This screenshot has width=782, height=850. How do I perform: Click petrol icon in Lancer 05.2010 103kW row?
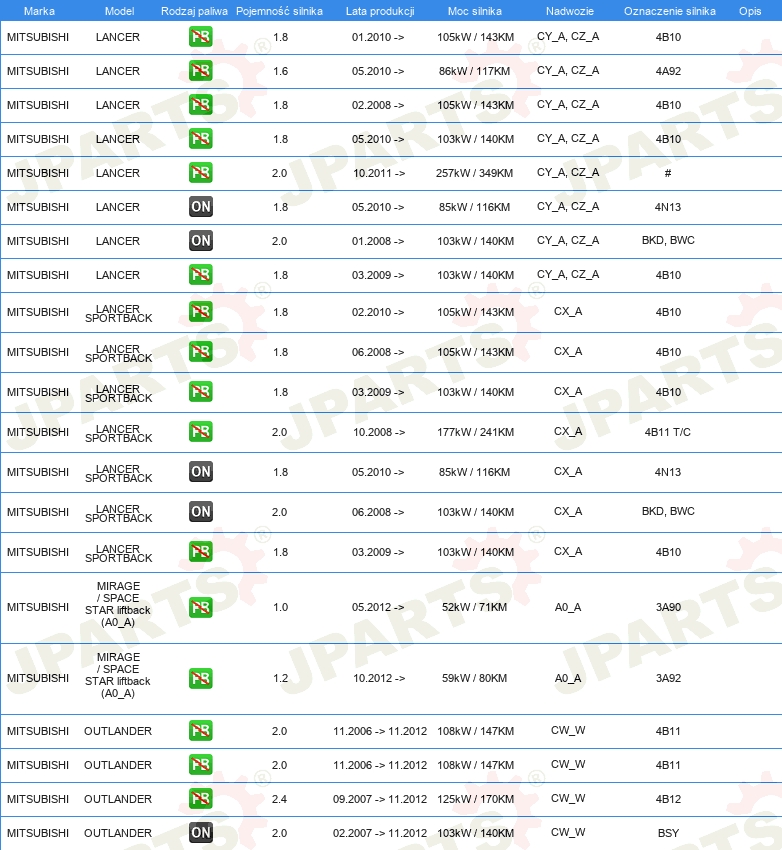point(201,139)
